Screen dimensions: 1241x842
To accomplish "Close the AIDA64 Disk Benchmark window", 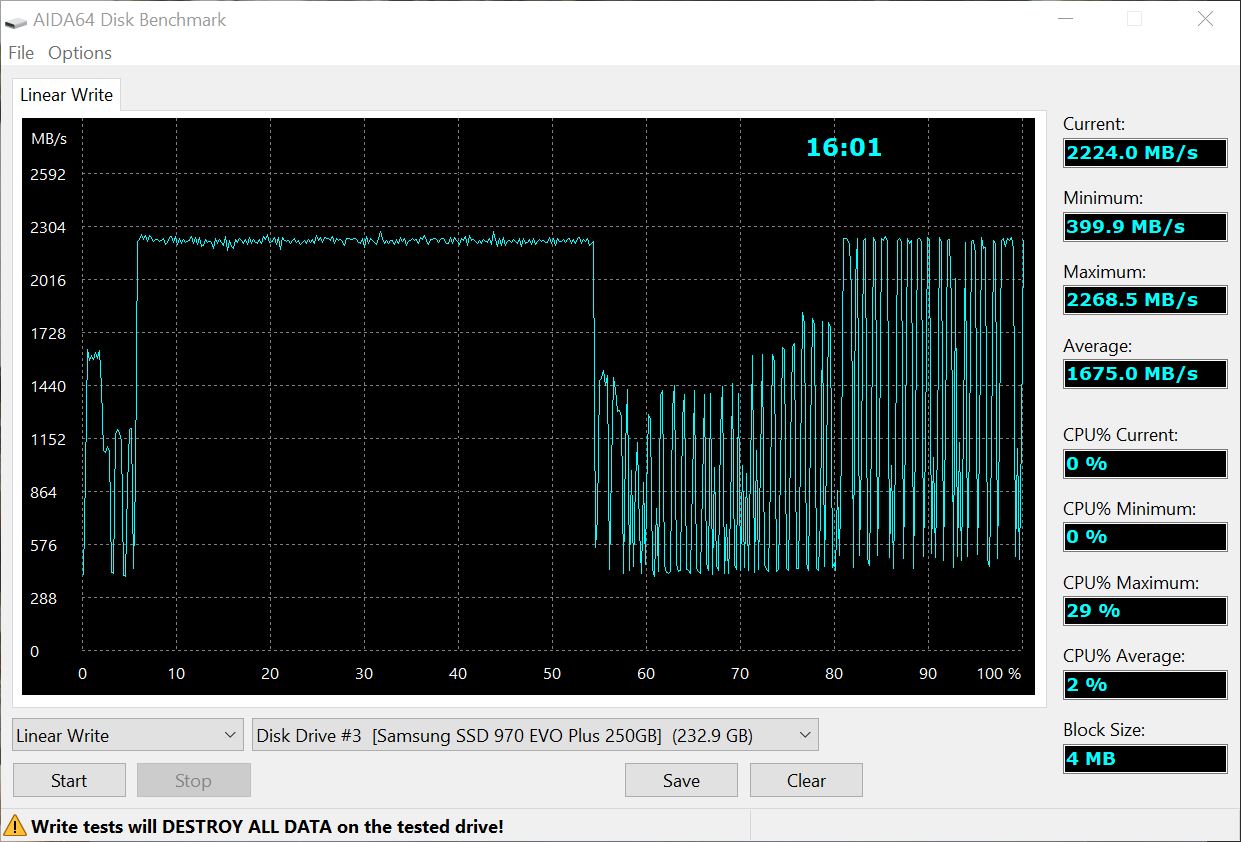I will pos(1205,20).
